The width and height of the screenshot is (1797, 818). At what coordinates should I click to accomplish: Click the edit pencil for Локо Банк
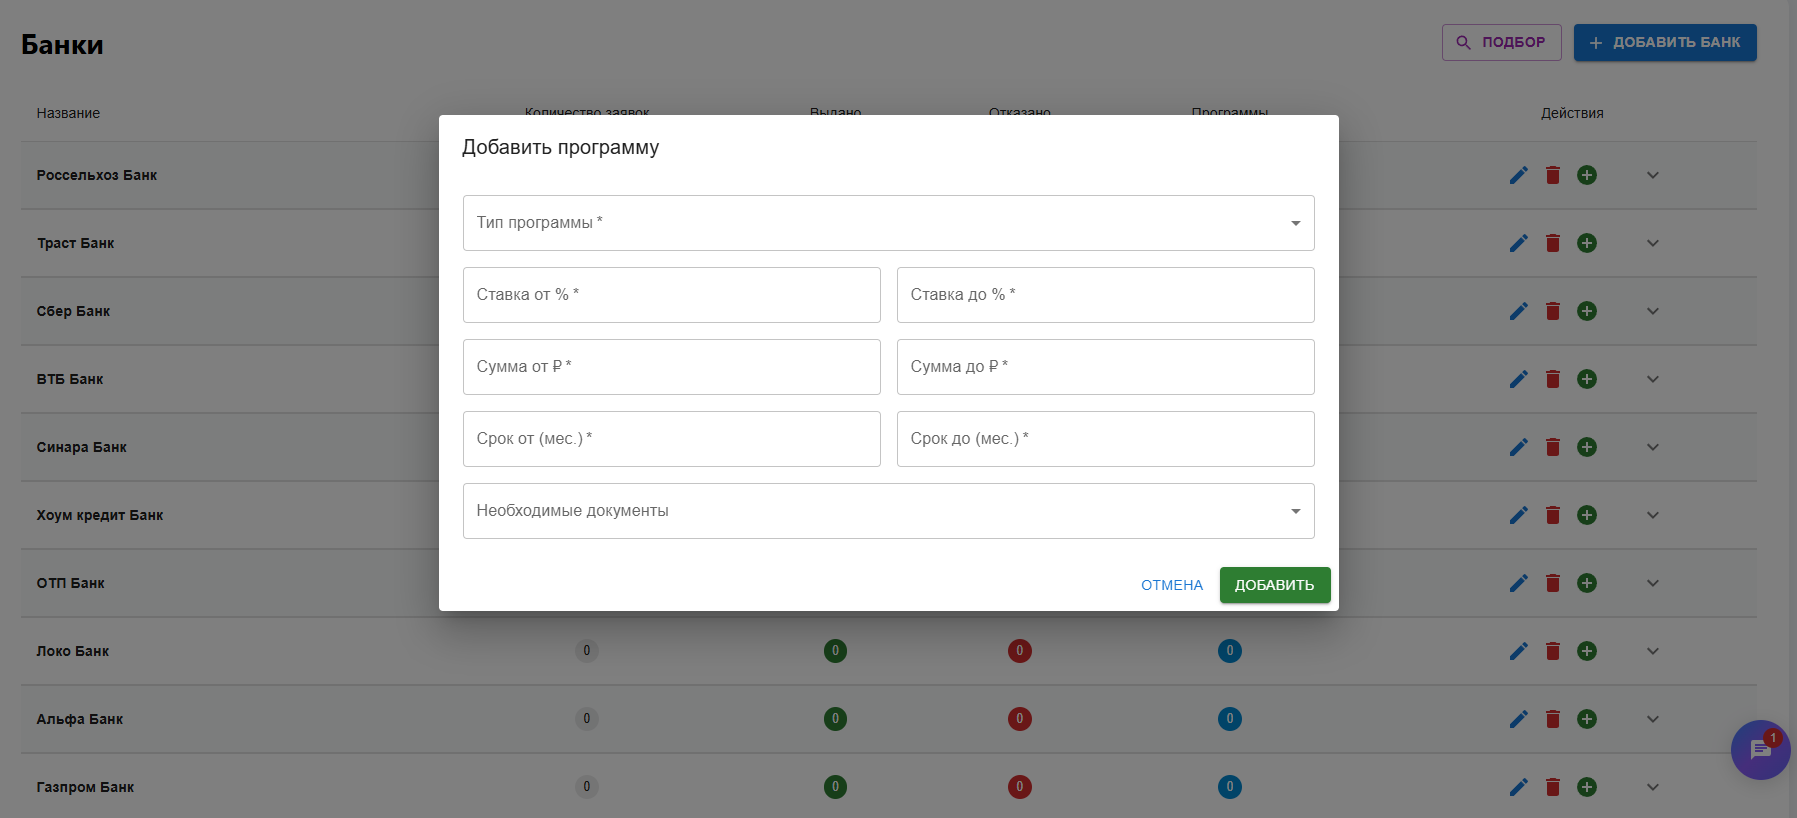point(1518,651)
